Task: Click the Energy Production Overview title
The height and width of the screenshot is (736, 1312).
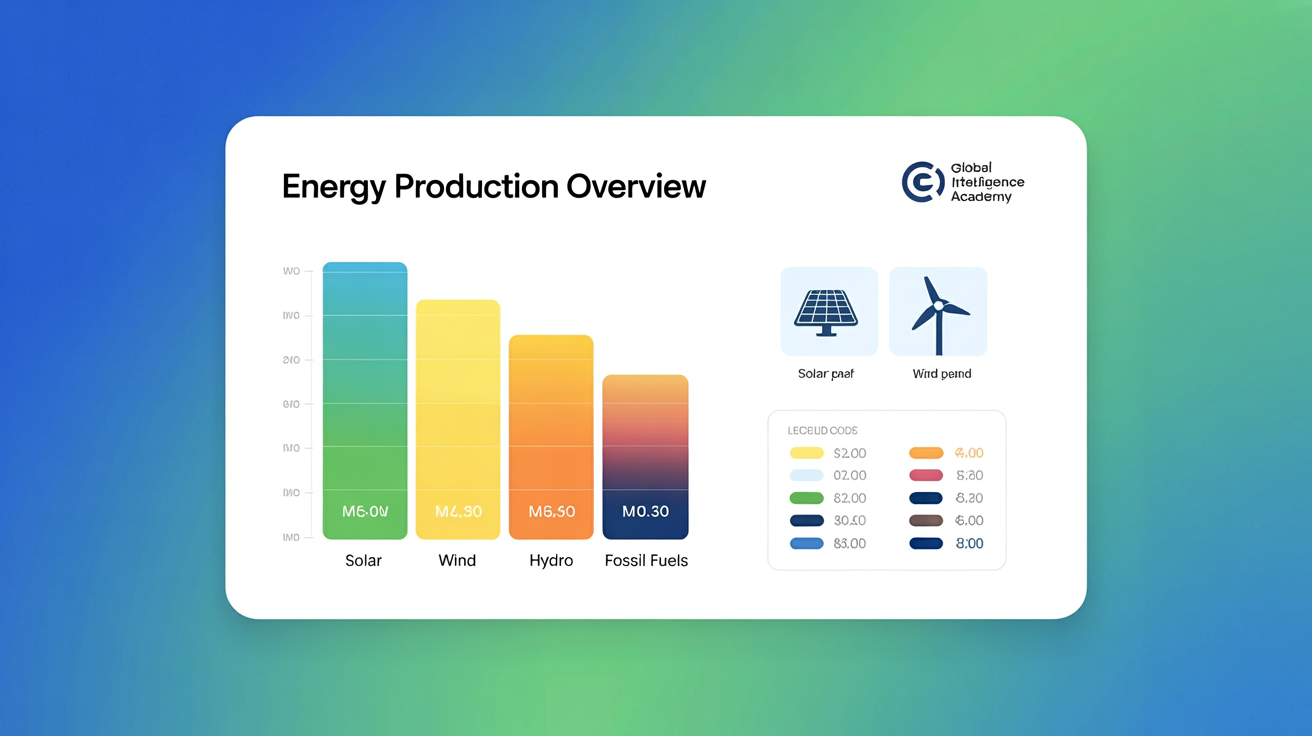Action: click(493, 186)
